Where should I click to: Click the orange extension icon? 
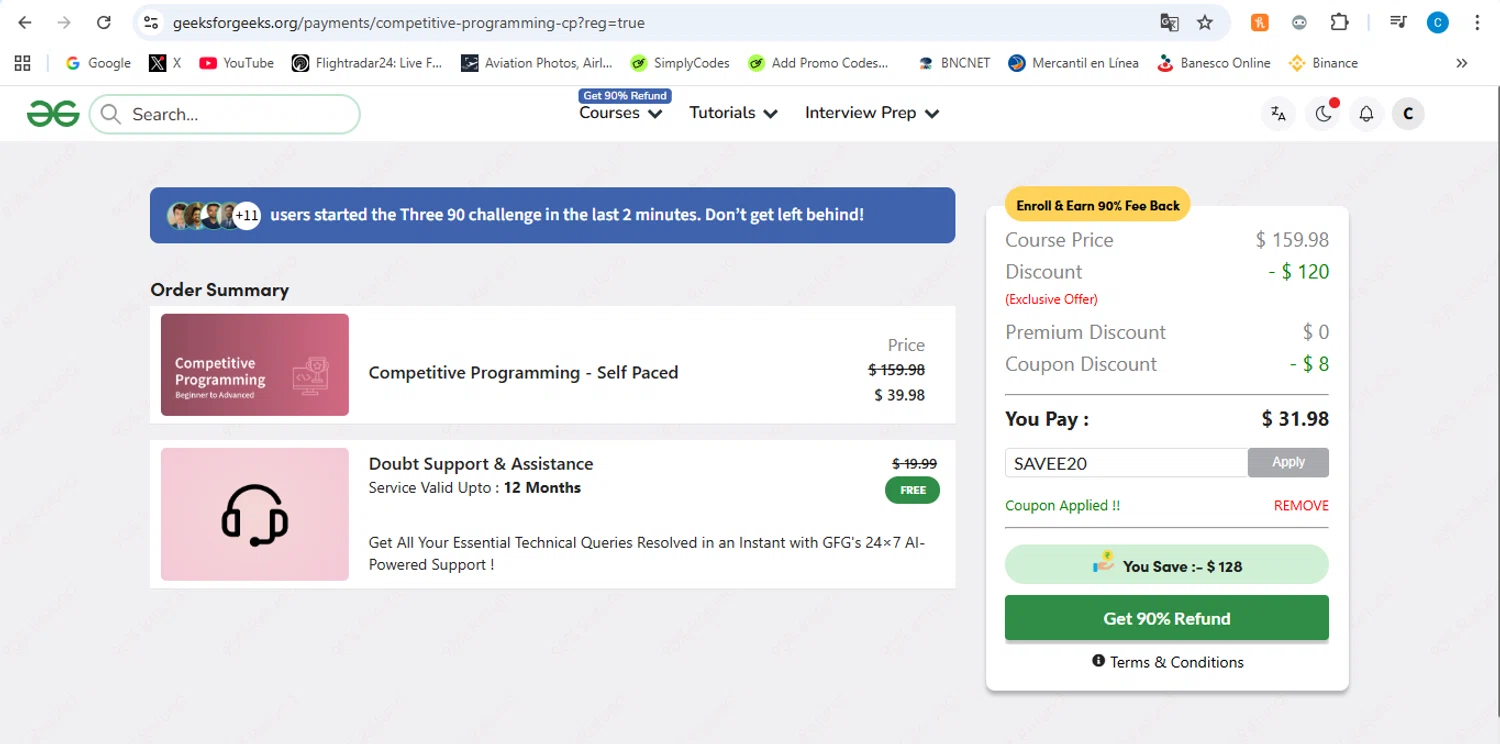pyautogui.click(x=1260, y=22)
